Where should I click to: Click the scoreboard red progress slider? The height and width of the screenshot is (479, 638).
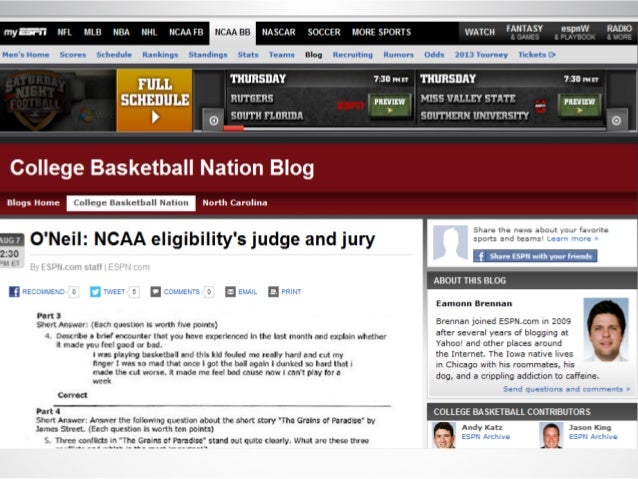(234, 128)
